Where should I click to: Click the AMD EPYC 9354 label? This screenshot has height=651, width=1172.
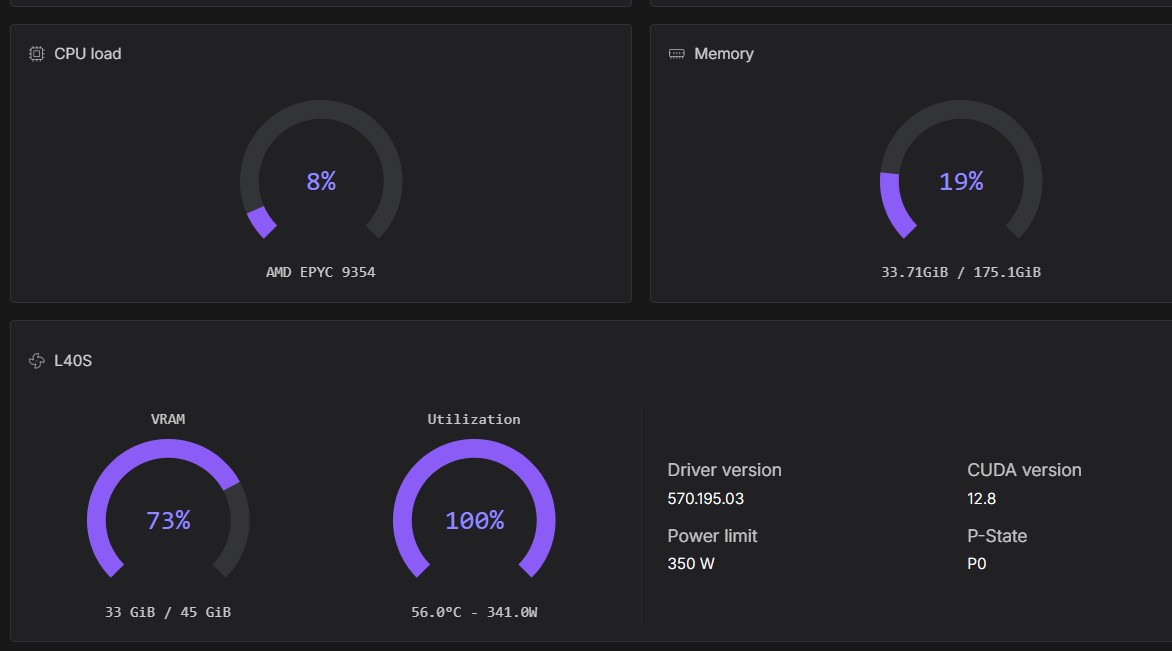coord(321,272)
